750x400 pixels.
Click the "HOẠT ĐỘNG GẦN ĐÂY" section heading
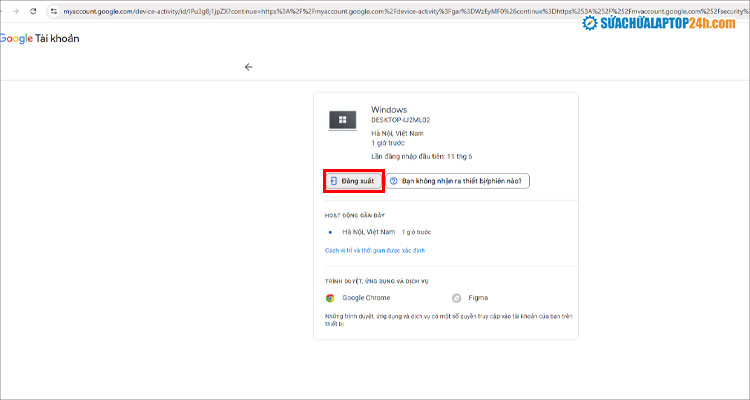pyautogui.click(x=355, y=215)
